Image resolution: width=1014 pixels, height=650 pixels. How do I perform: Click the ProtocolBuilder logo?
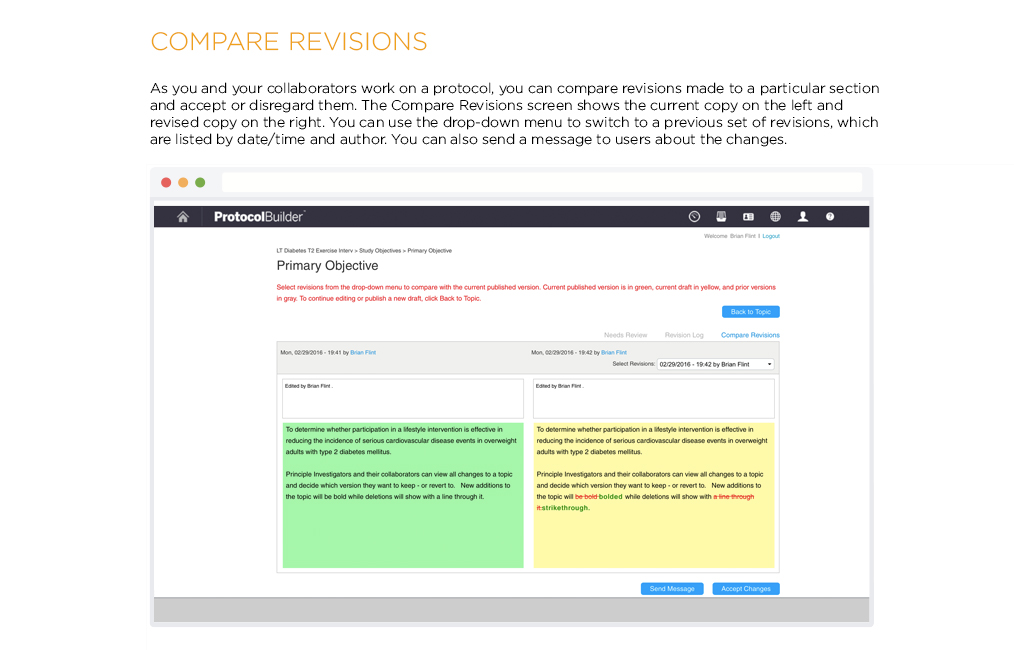coord(259,217)
